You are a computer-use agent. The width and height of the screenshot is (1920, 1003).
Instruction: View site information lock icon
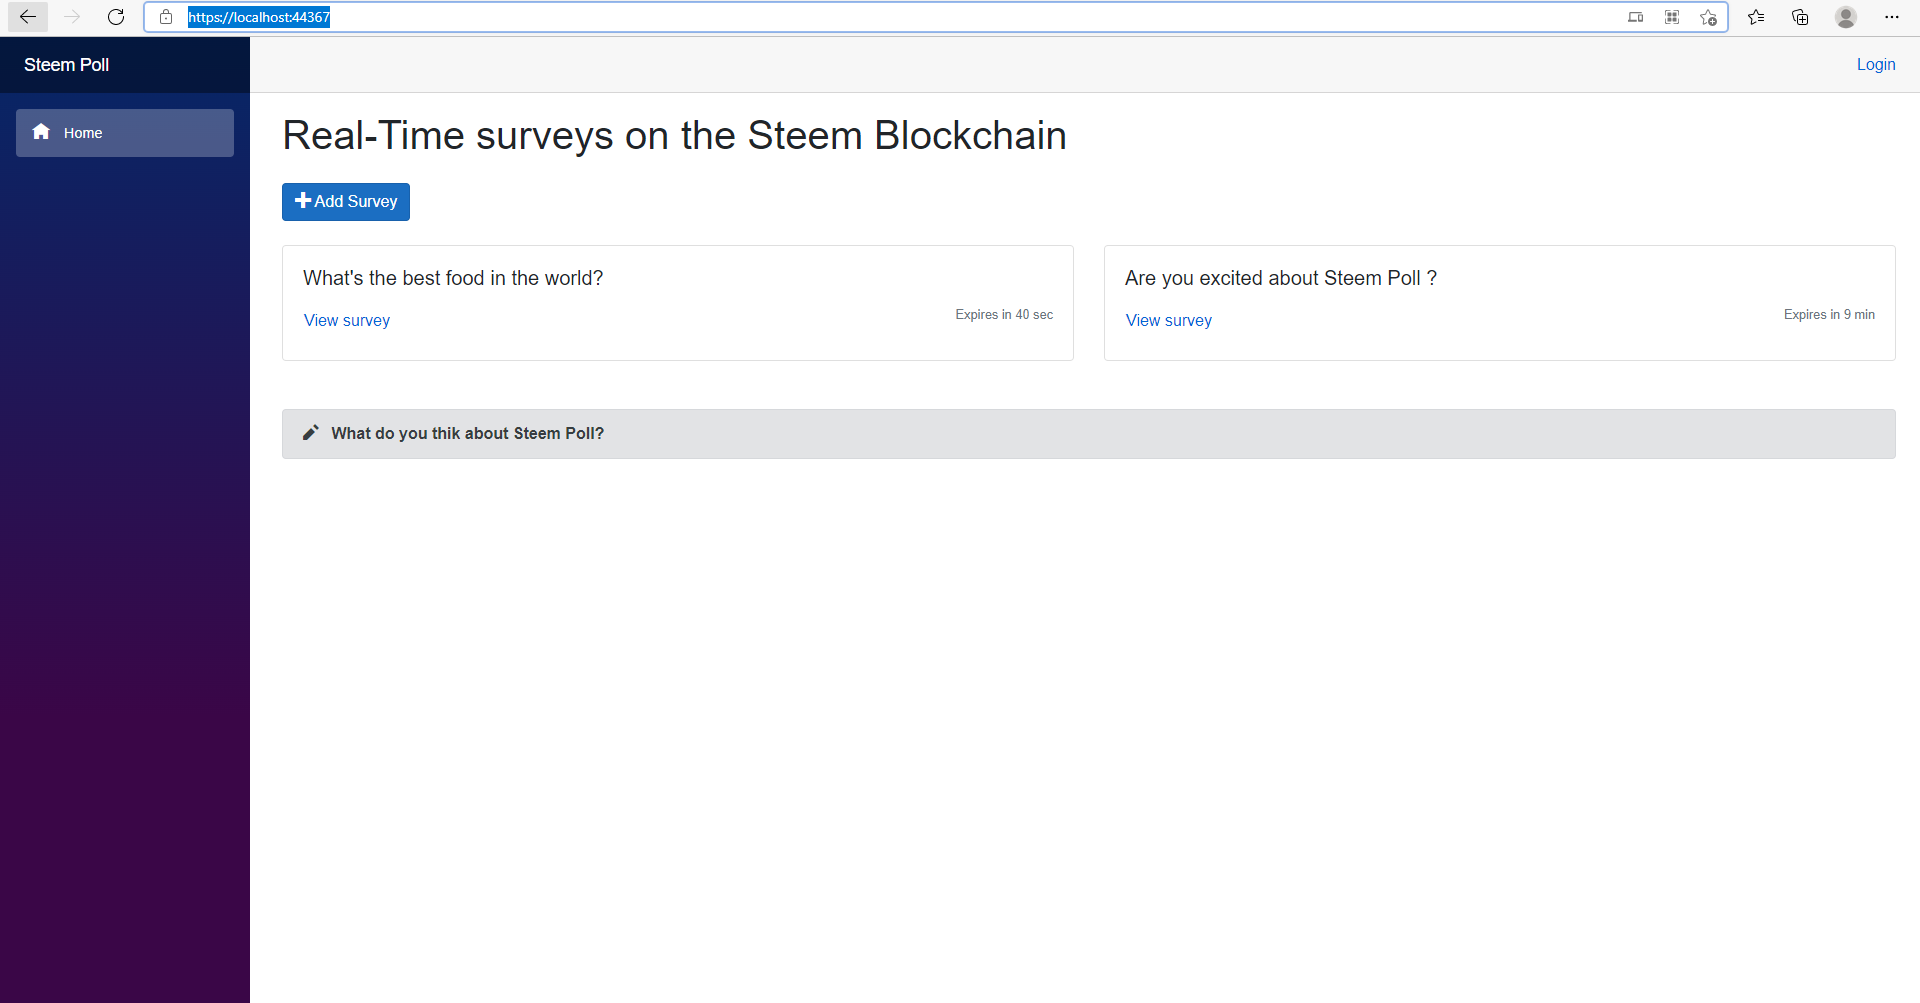pos(166,17)
